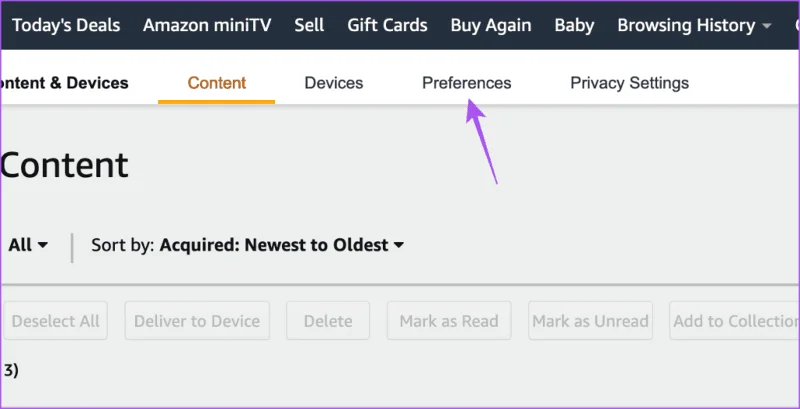Switch to the Devices tab
Image resolution: width=800 pixels, height=409 pixels.
click(334, 83)
